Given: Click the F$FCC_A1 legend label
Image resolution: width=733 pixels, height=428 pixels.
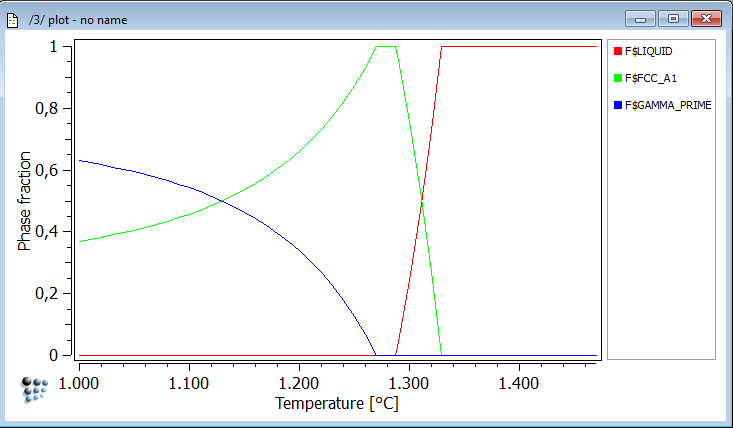Looking at the screenshot, I should point(650,77).
